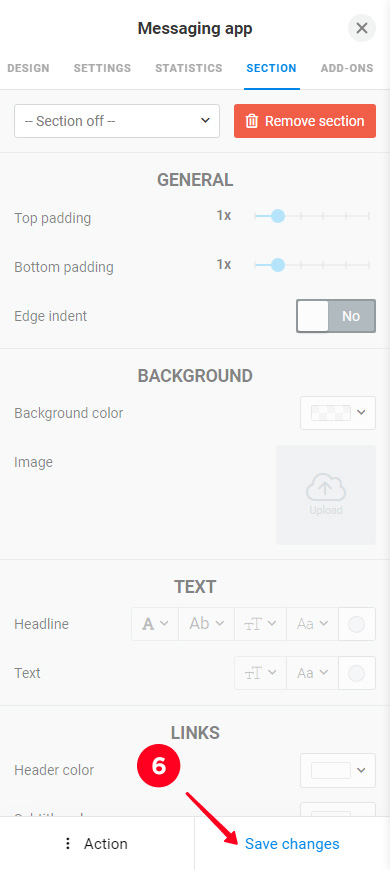Image resolution: width=390 pixels, height=870 pixels.
Task: Open Text row Aa style option
Action: coord(312,673)
